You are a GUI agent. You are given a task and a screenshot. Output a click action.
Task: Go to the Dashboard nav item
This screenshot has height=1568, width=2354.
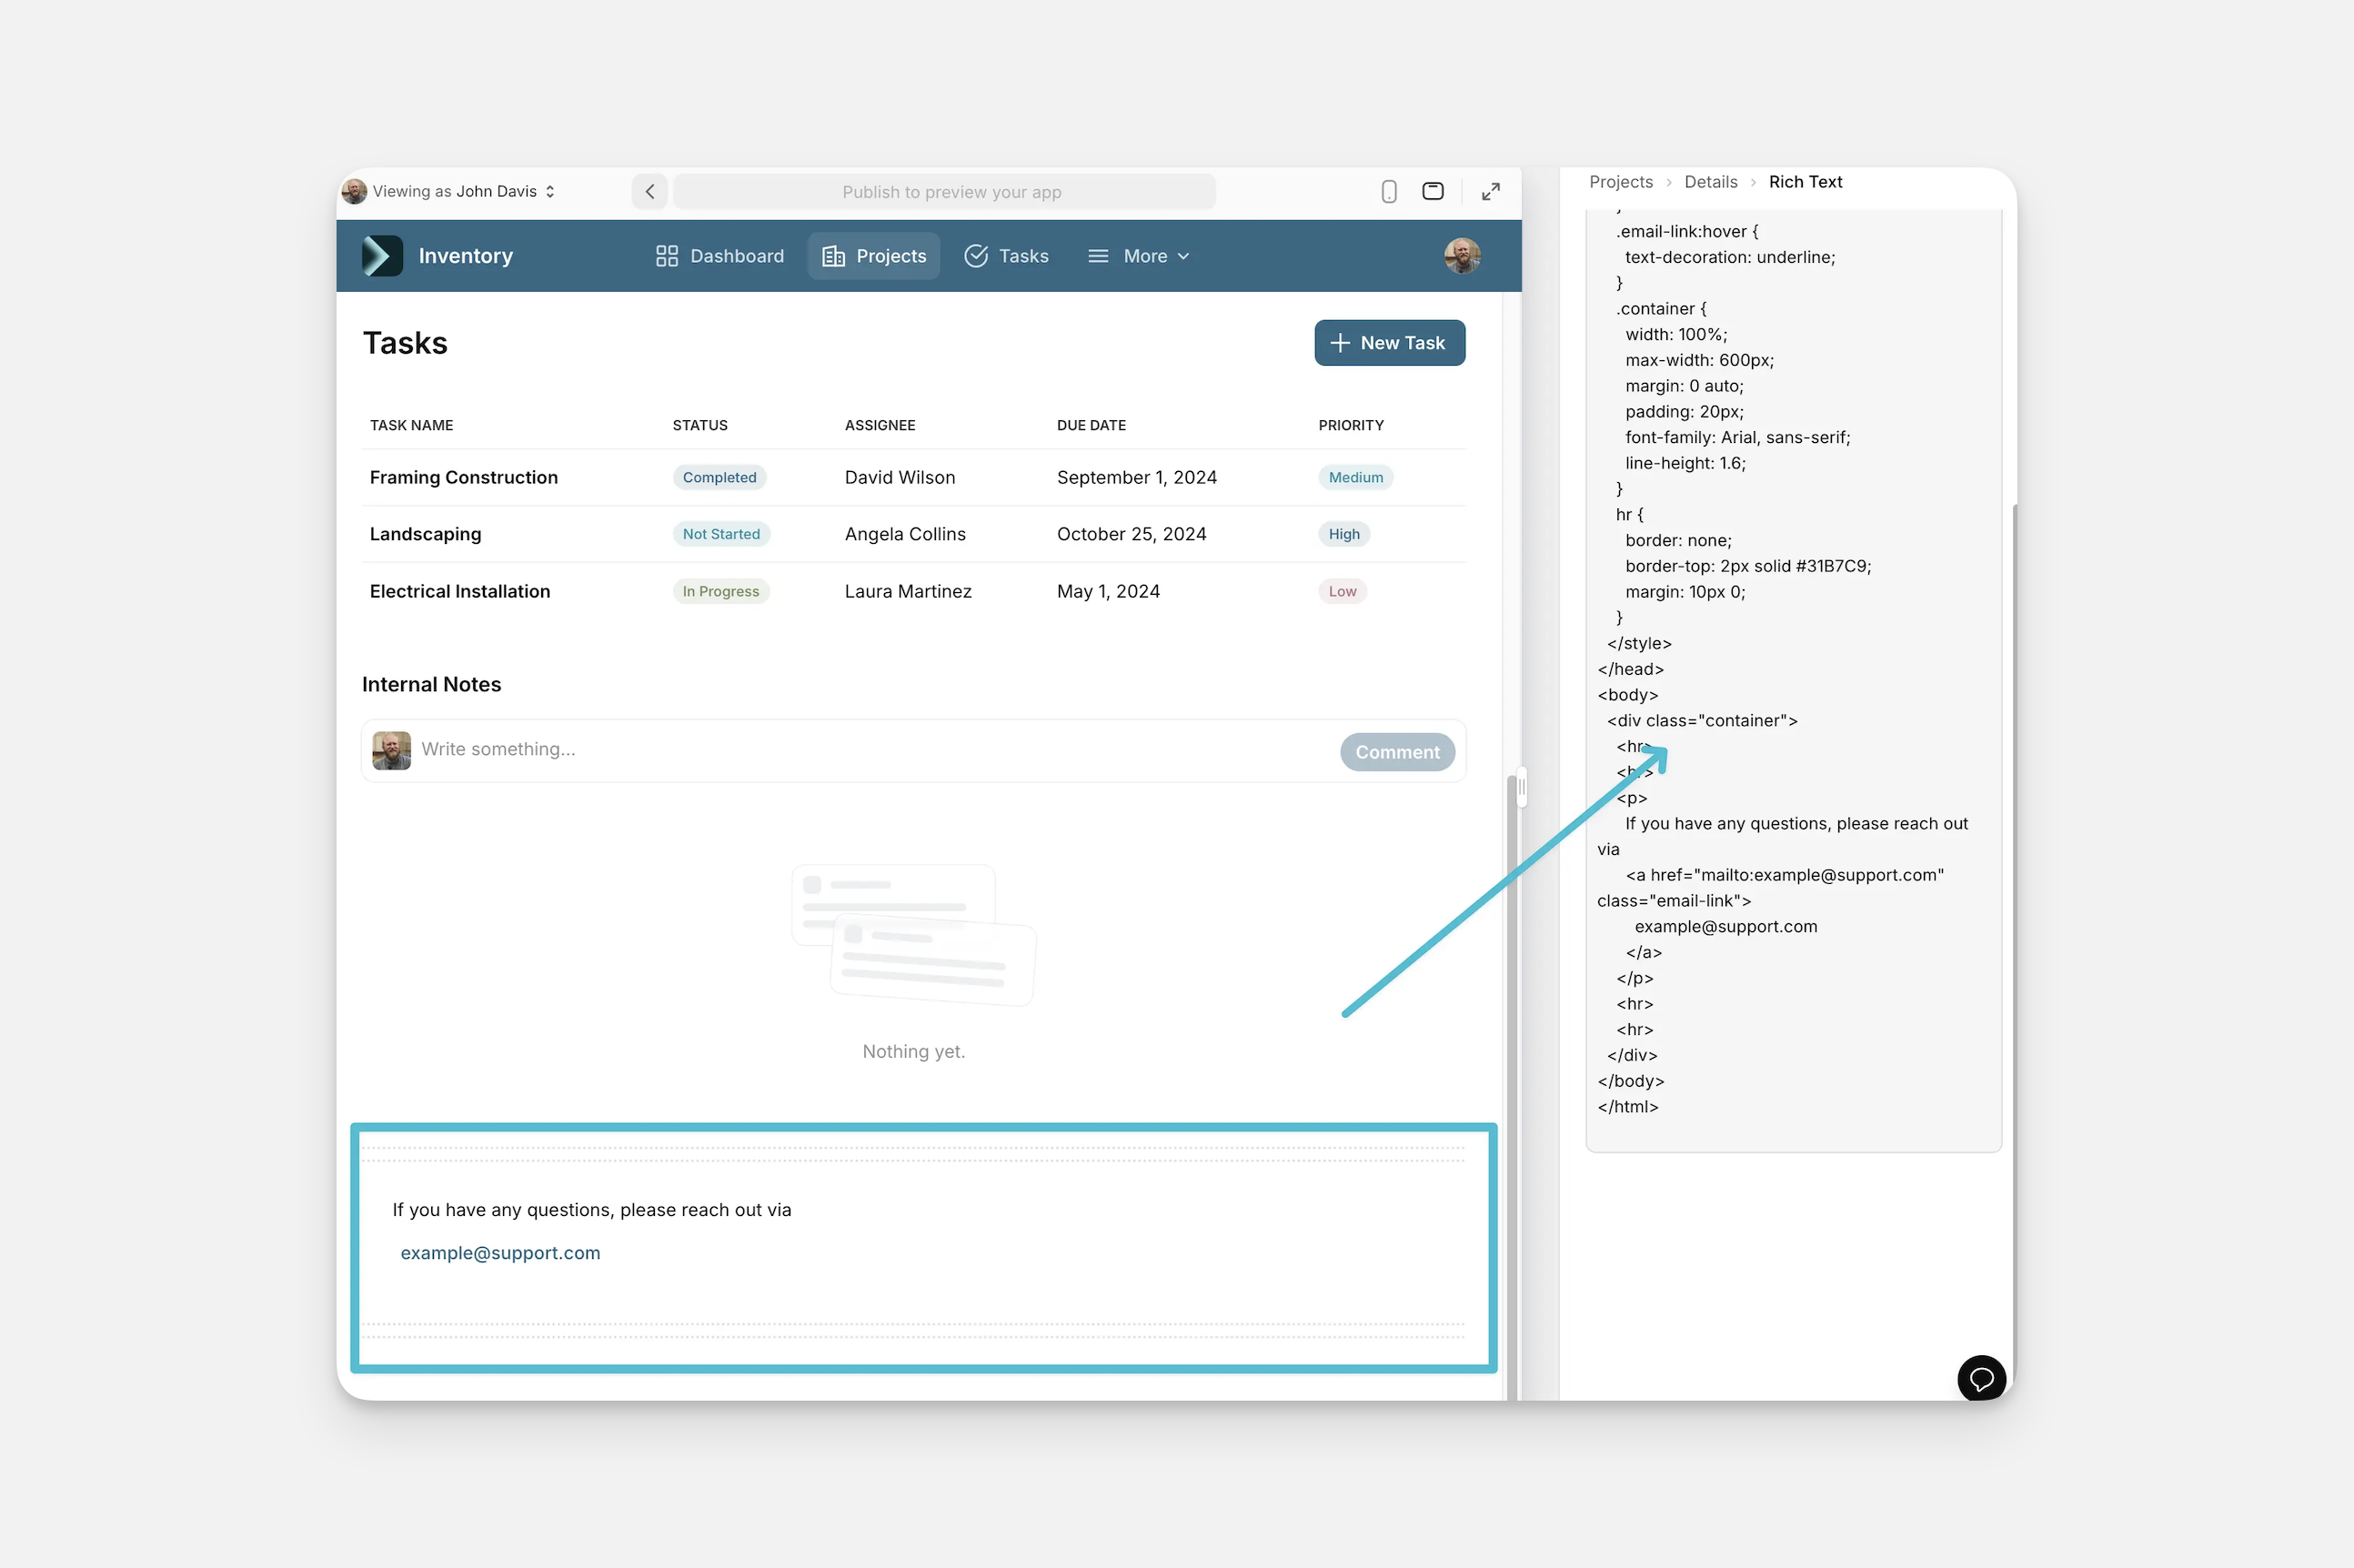click(720, 256)
